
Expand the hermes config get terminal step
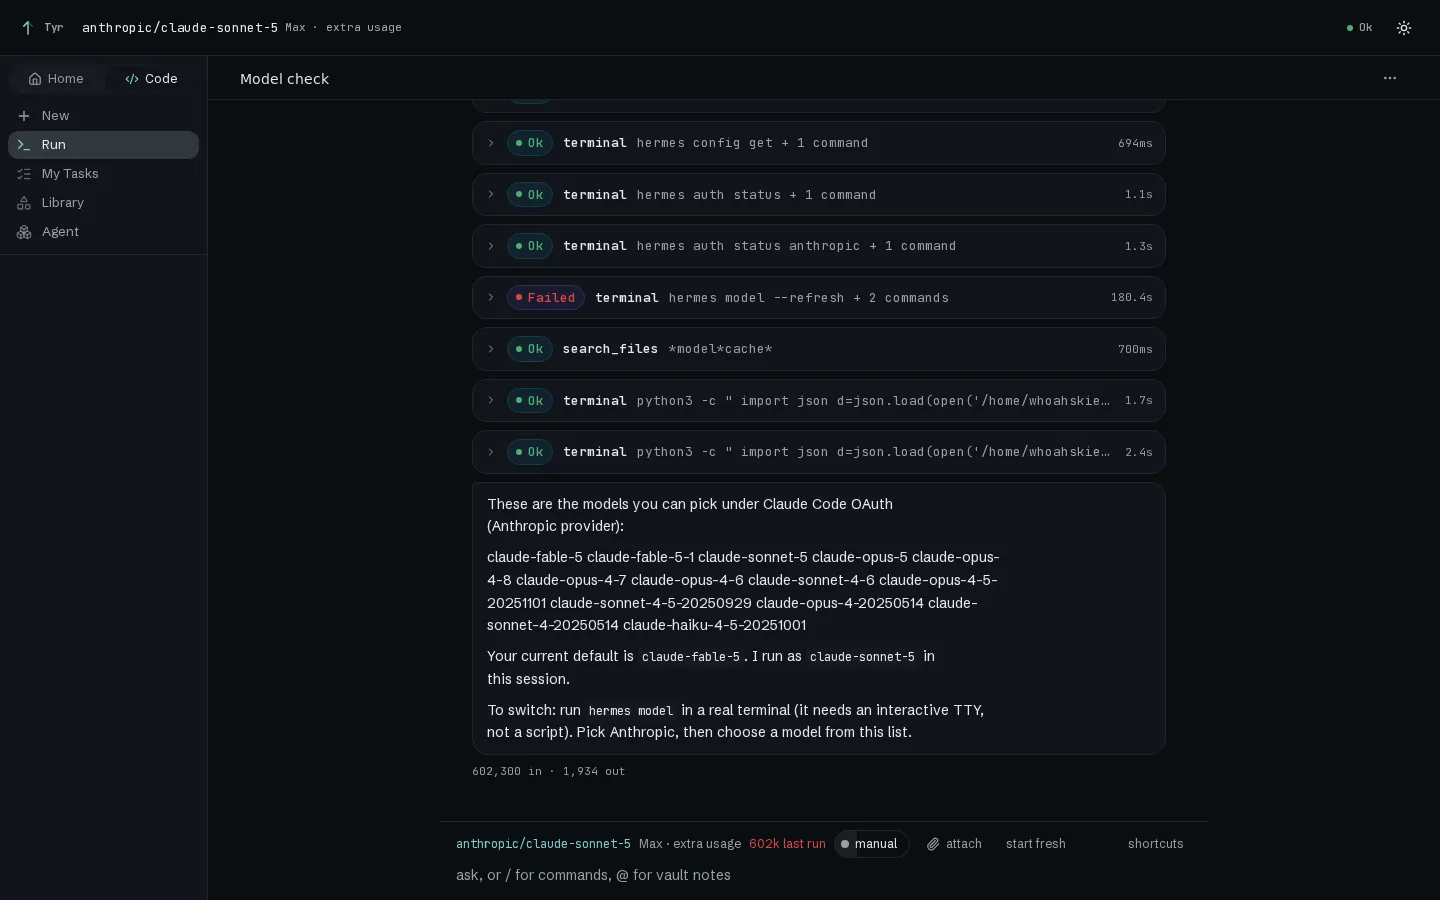(818, 143)
